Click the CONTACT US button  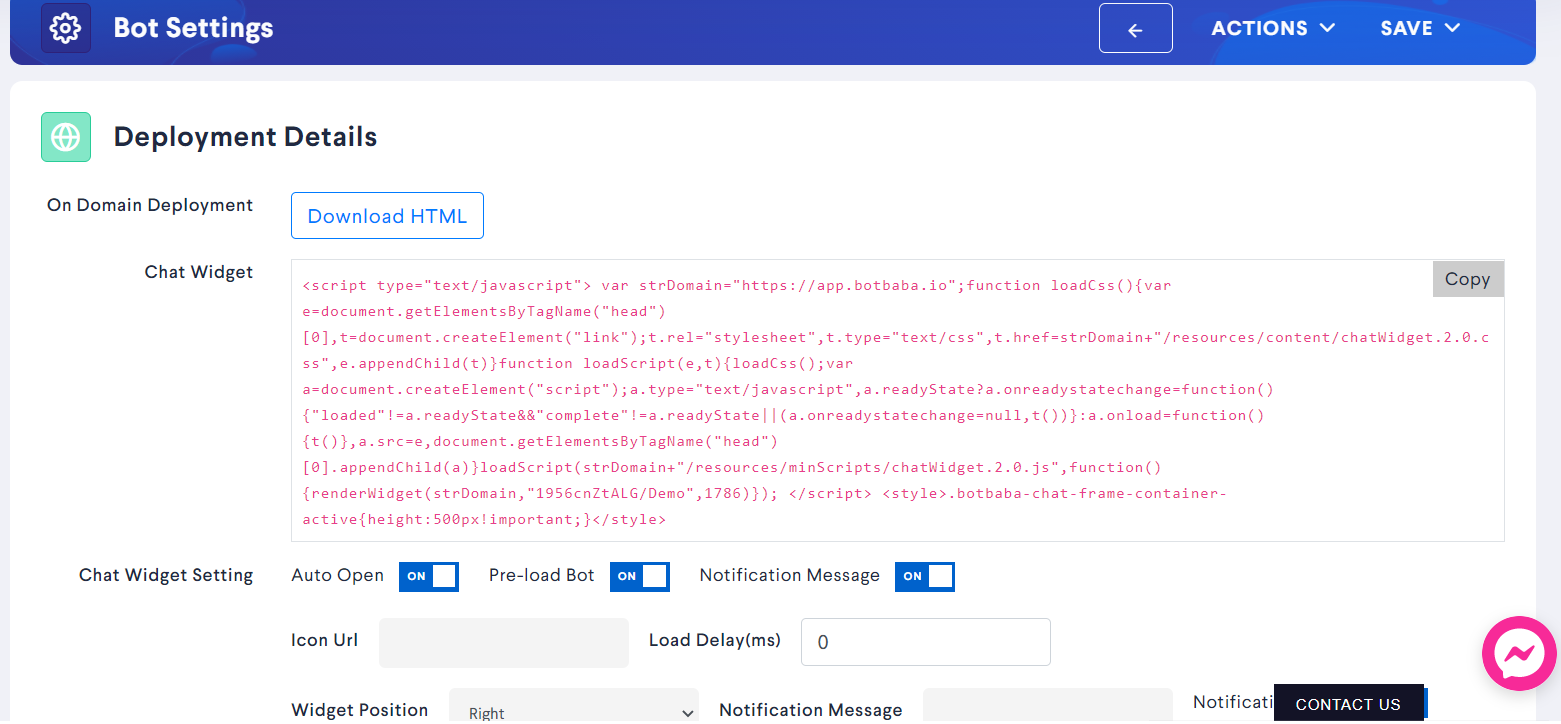tap(1348, 703)
